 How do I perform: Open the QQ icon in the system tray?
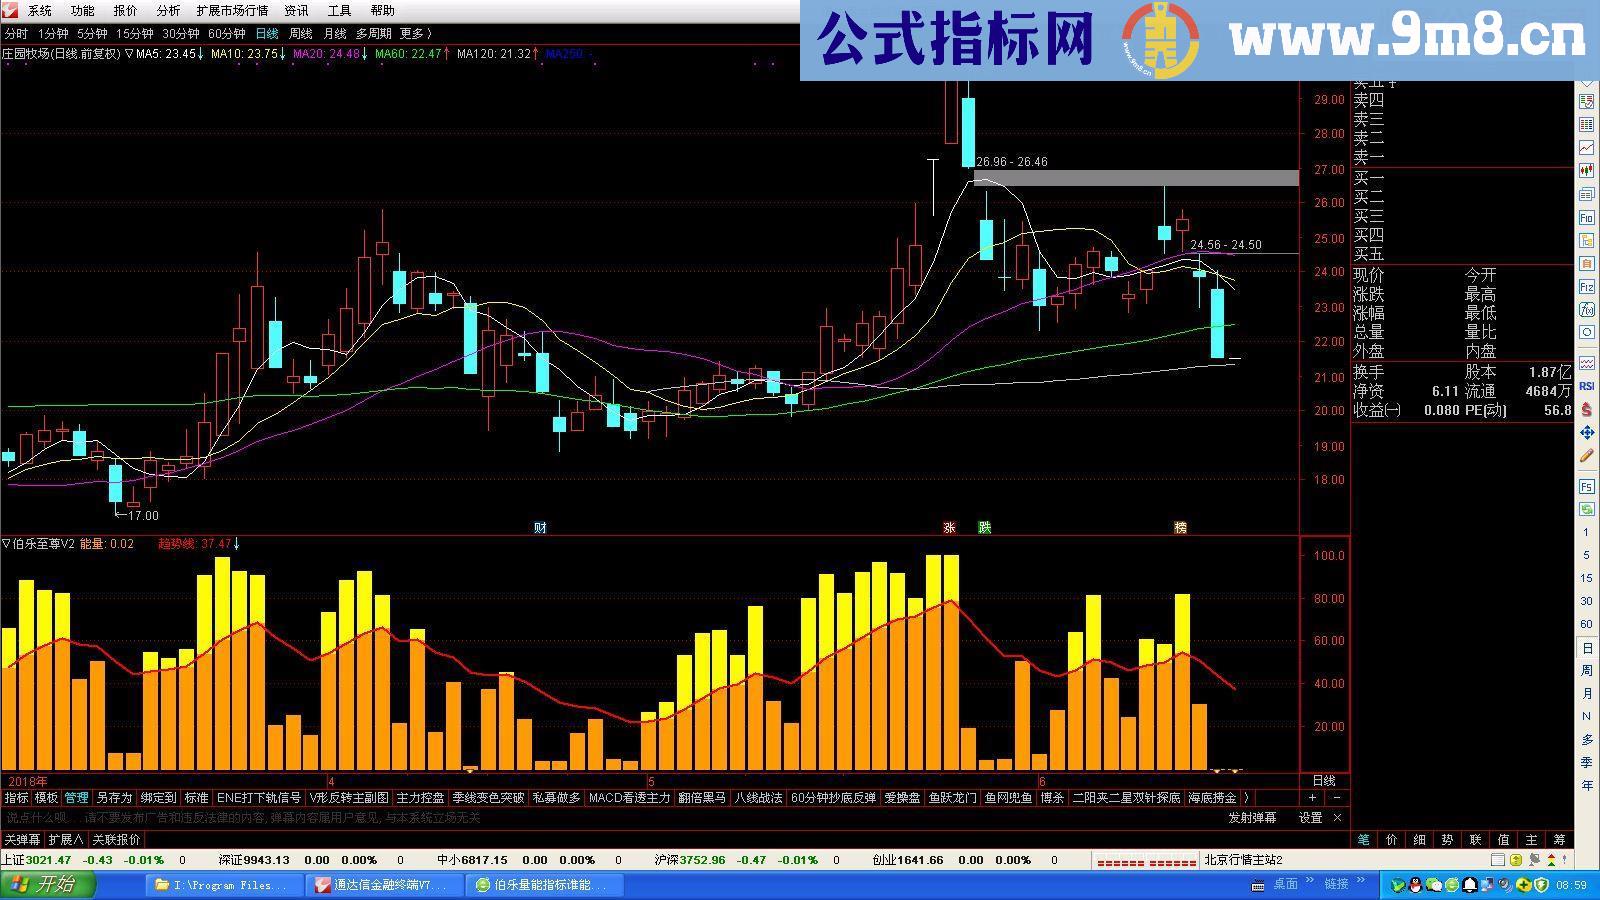coord(1414,885)
